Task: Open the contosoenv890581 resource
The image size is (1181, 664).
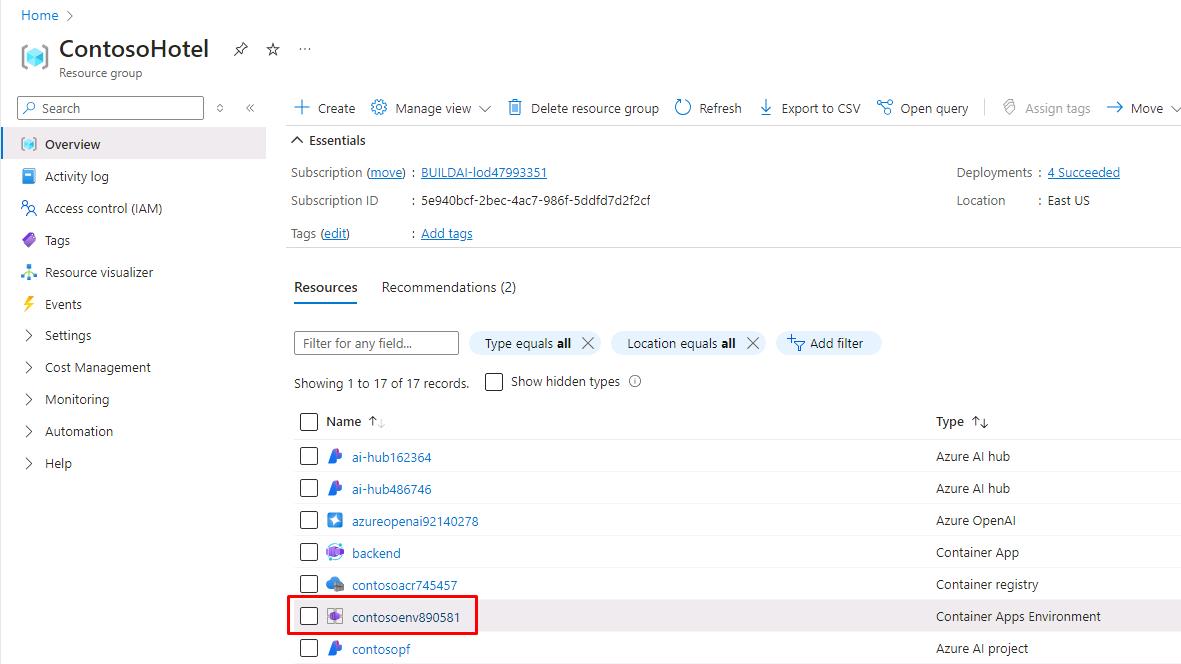Action: [x=406, y=617]
